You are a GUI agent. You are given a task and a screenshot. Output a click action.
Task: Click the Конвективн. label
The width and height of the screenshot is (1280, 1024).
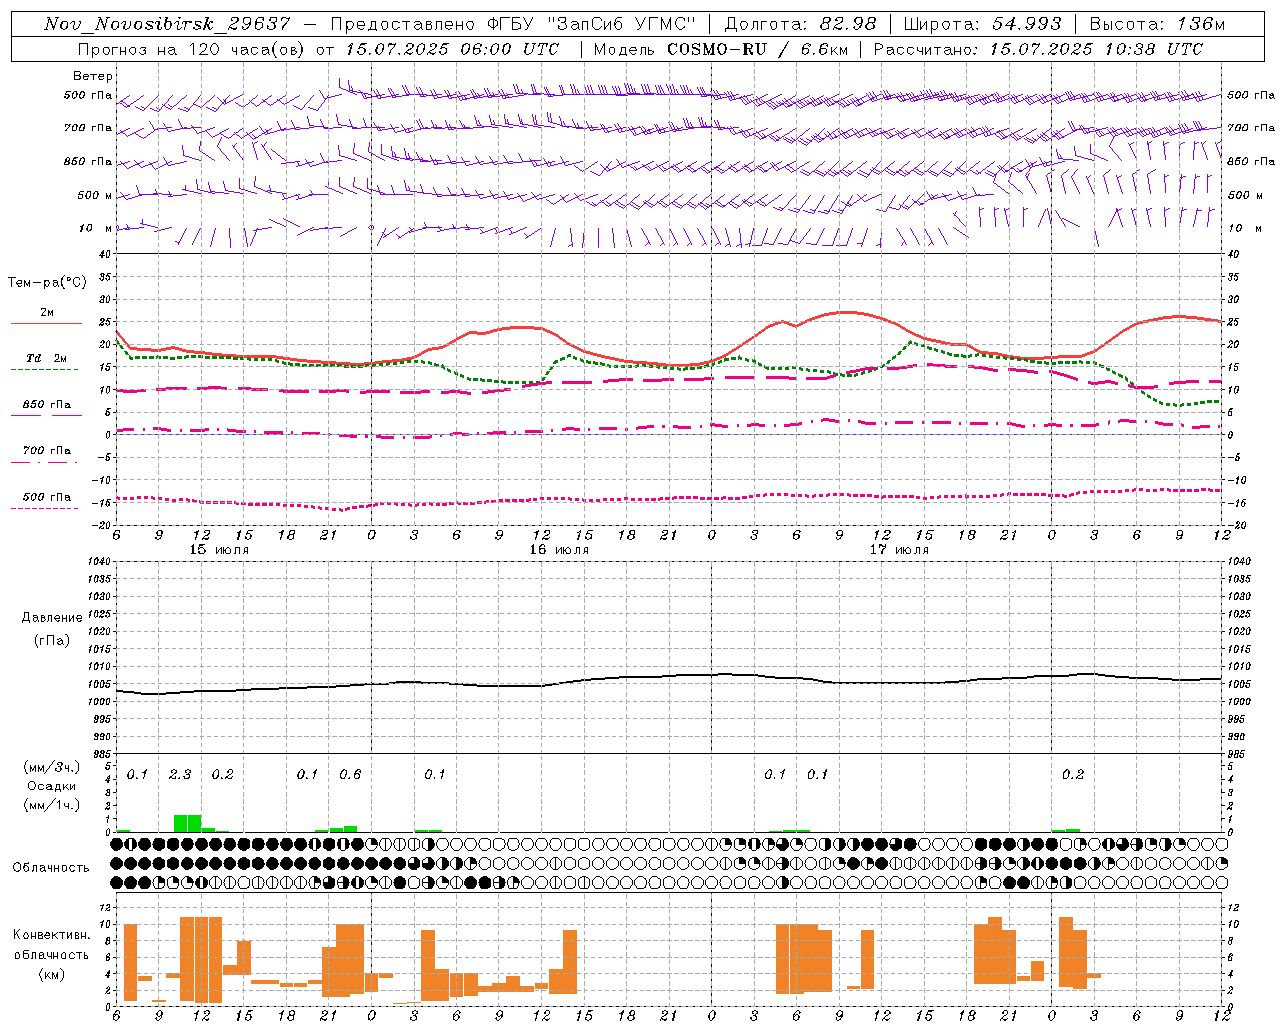pyautogui.click(x=52, y=934)
